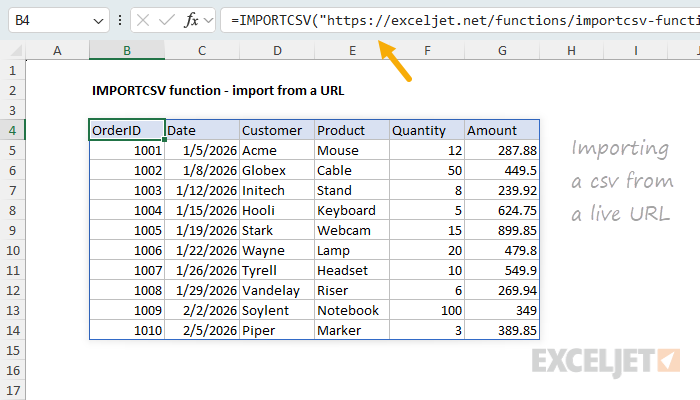Select row 2 header

click(12, 91)
